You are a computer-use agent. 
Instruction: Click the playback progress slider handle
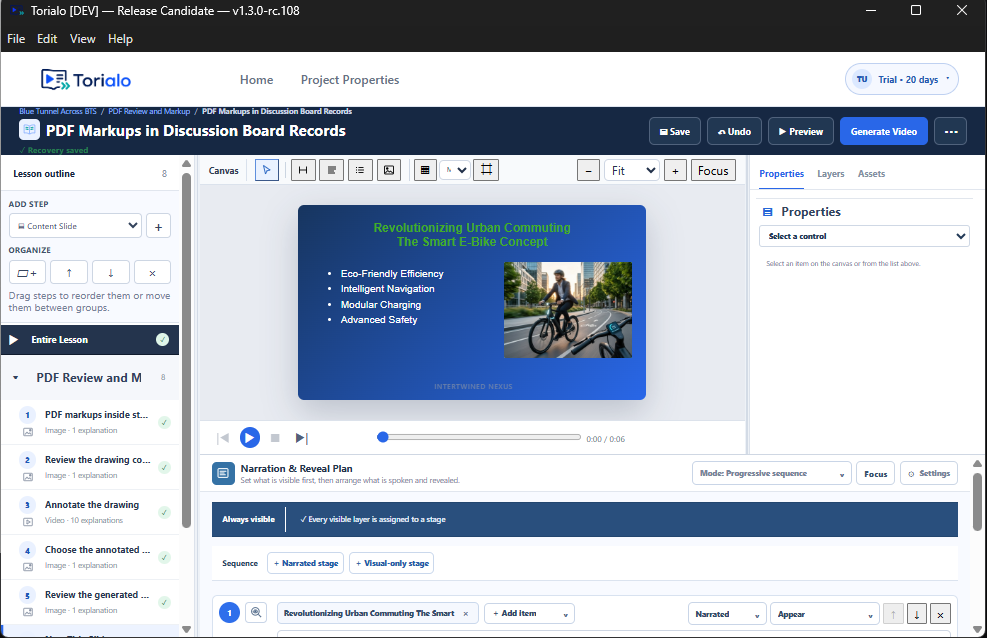coord(382,437)
